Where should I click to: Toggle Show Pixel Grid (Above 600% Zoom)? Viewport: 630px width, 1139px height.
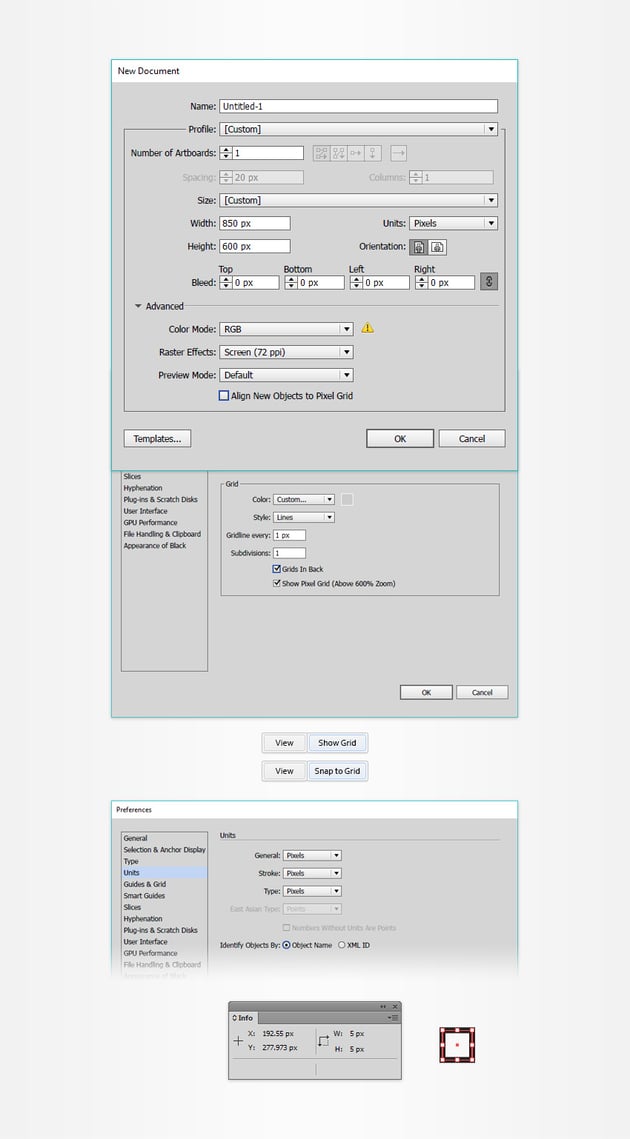pos(277,583)
